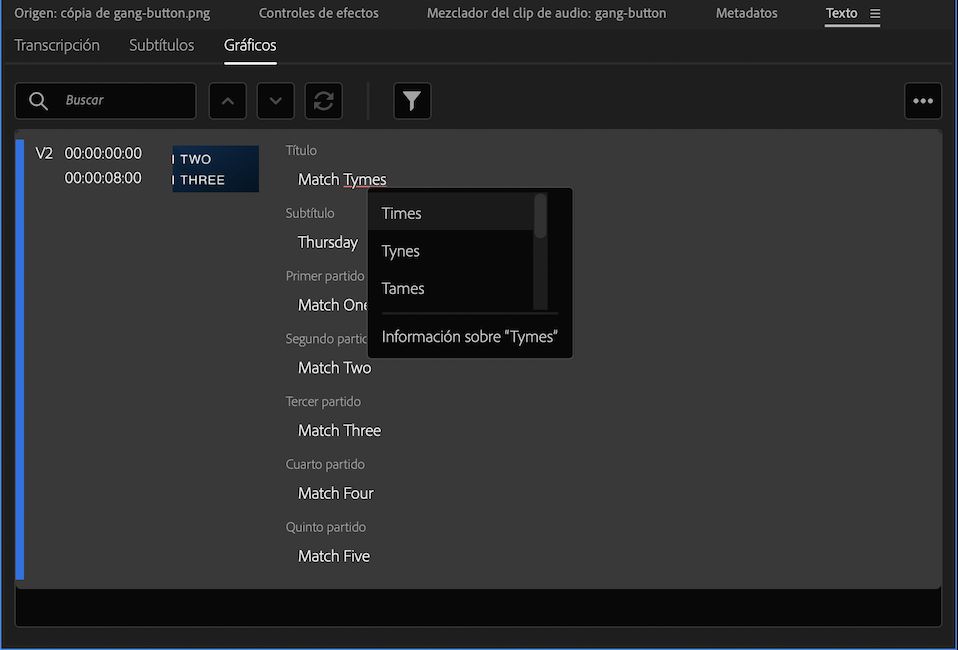Click the Match One text field
958x650 pixels.
click(332, 305)
